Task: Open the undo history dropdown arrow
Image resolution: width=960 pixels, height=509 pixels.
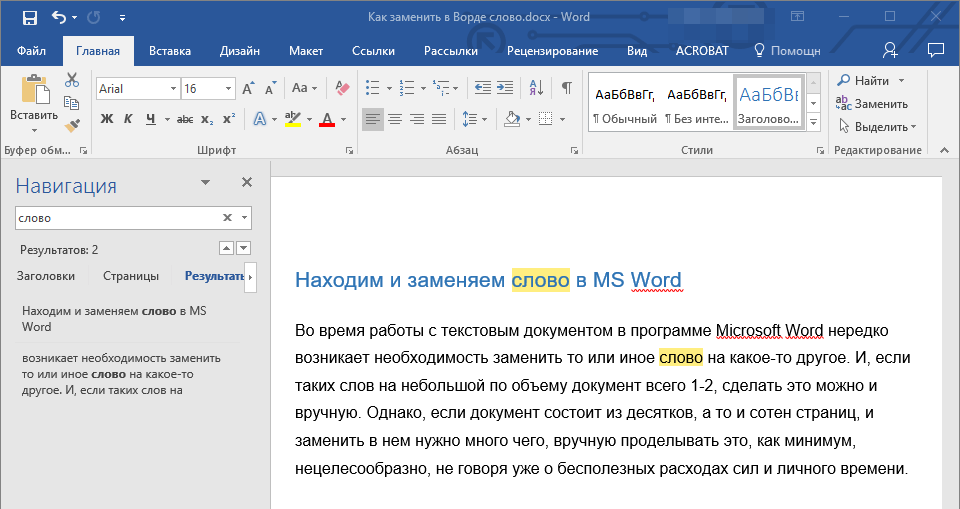Action: (x=75, y=18)
